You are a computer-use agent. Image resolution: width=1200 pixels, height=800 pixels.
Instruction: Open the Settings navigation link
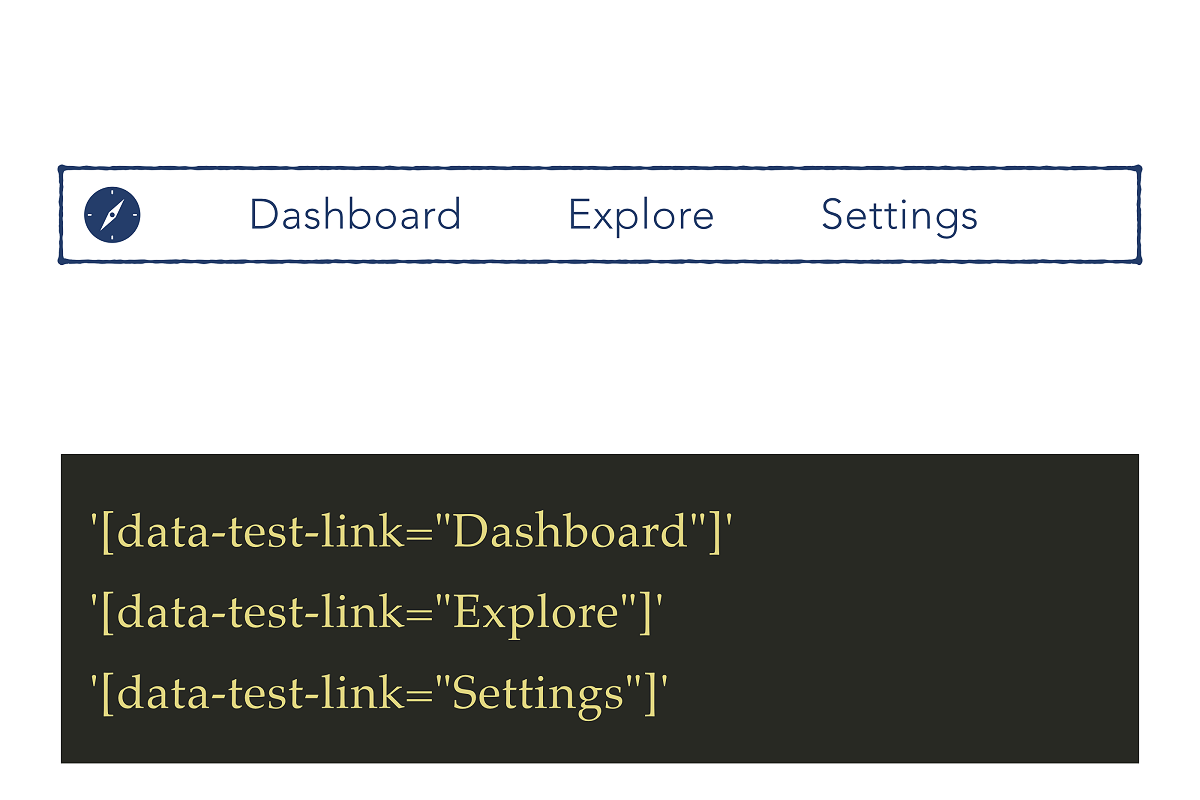(x=899, y=216)
